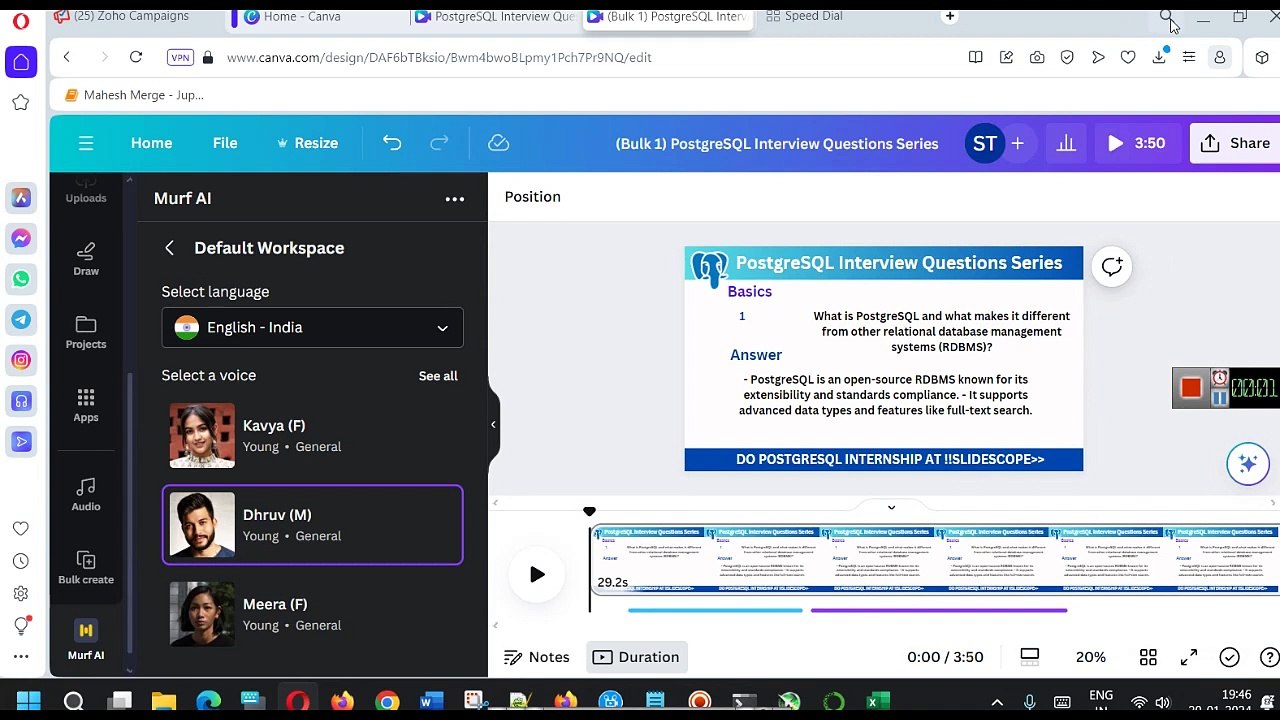The height and width of the screenshot is (720, 1280).
Task: Open grid view of pages
Action: [x=1148, y=657]
